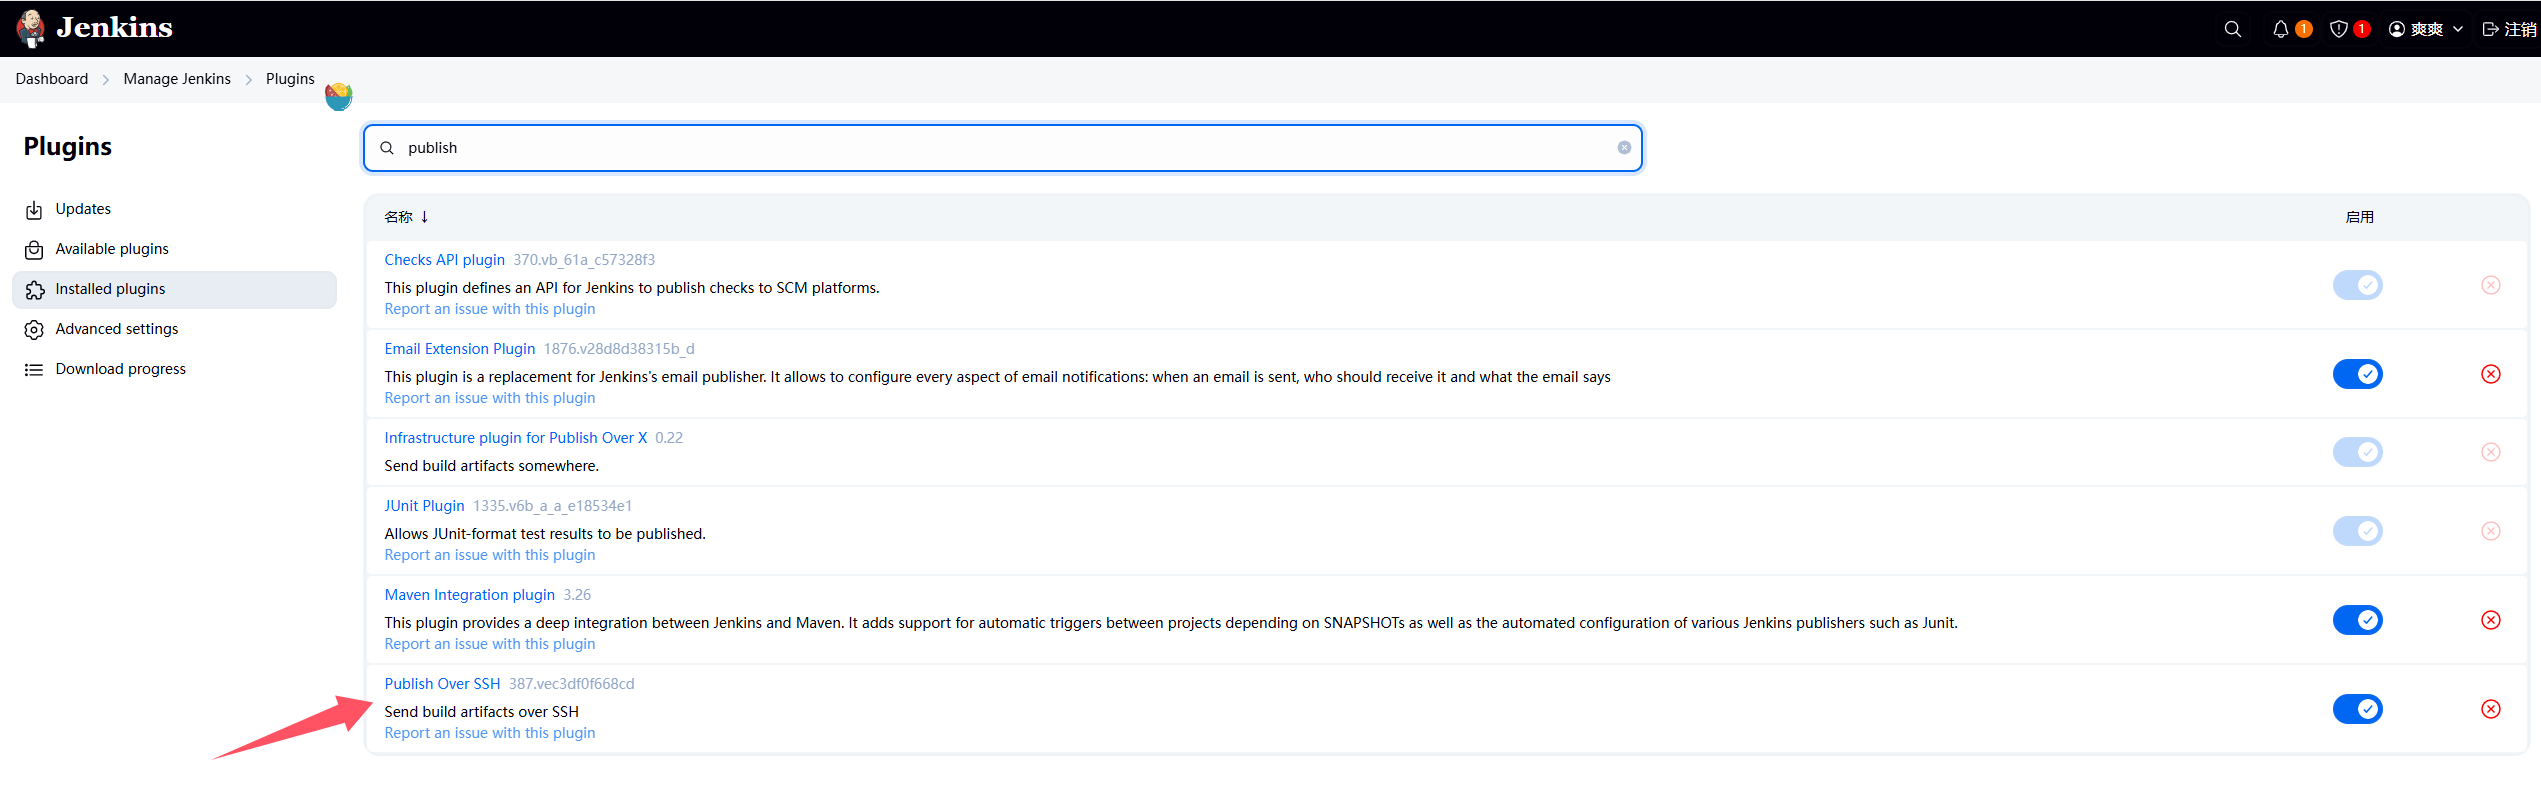Uninstall the Maven Integration plugin
The width and height of the screenshot is (2541, 791).
coord(2491,620)
